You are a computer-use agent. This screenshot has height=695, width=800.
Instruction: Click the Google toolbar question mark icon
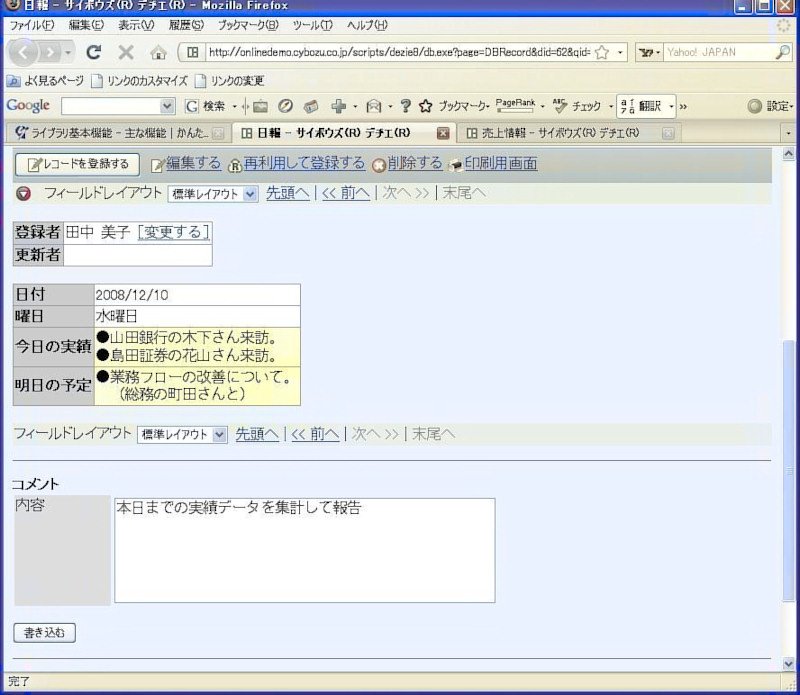406,106
